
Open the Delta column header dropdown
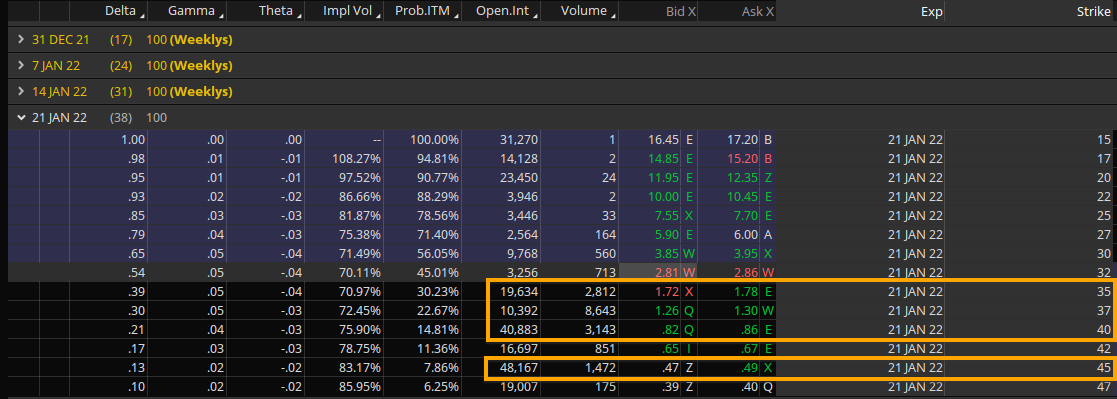[x=142, y=15]
